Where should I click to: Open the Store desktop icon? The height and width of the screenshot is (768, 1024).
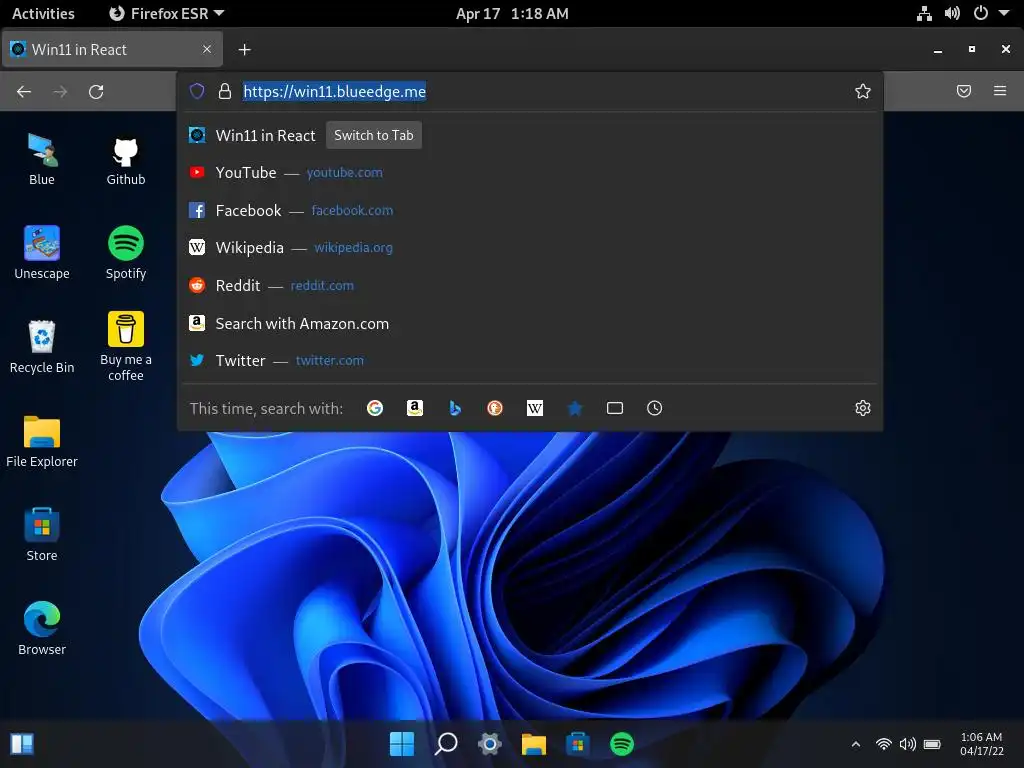(42, 536)
